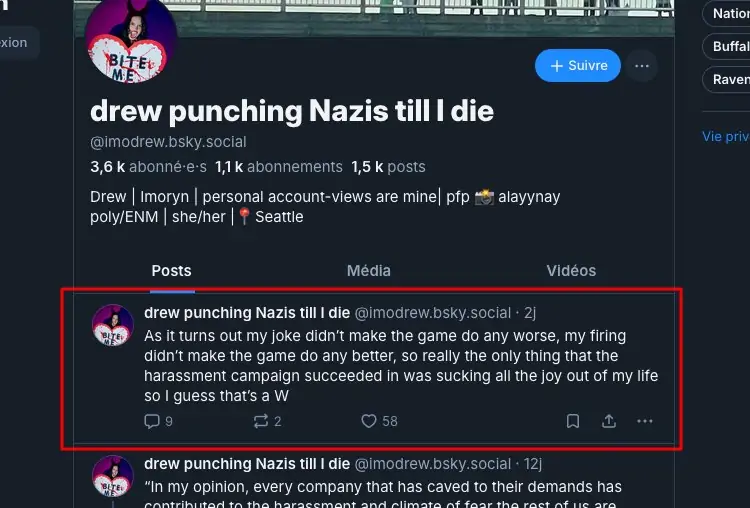Image resolution: width=750 pixels, height=508 pixels.
Task: Open the first post's 2j timestamp
Action: pos(530,313)
